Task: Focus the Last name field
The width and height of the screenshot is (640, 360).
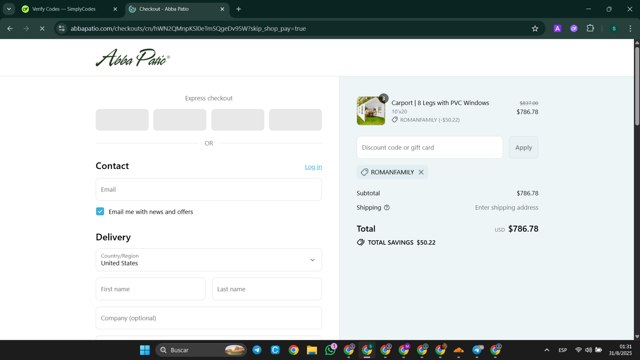Action: pos(267,289)
